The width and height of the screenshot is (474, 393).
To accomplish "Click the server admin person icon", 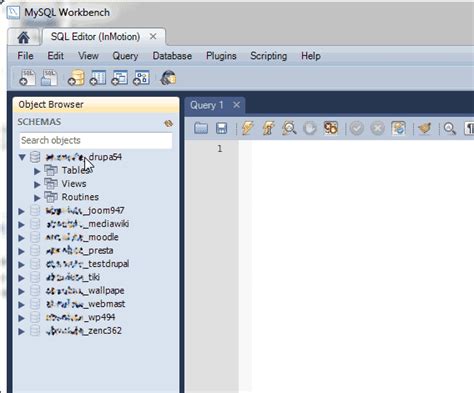I will [168, 78].
